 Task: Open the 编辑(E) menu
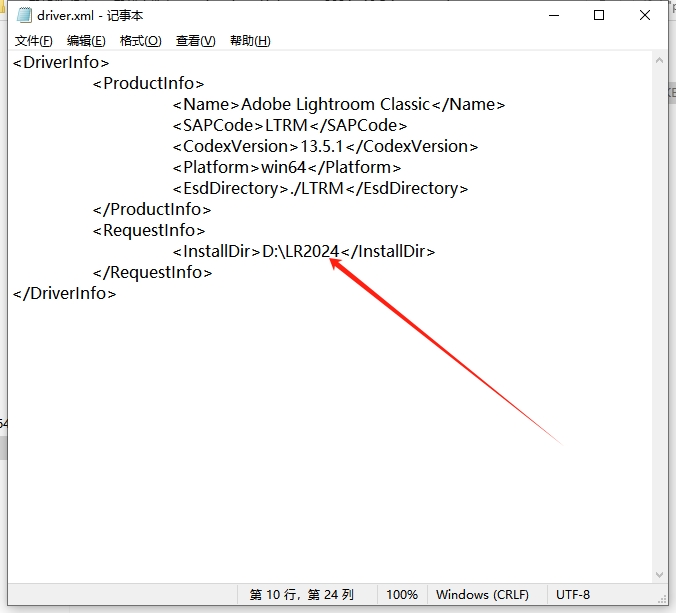[86, 41]
